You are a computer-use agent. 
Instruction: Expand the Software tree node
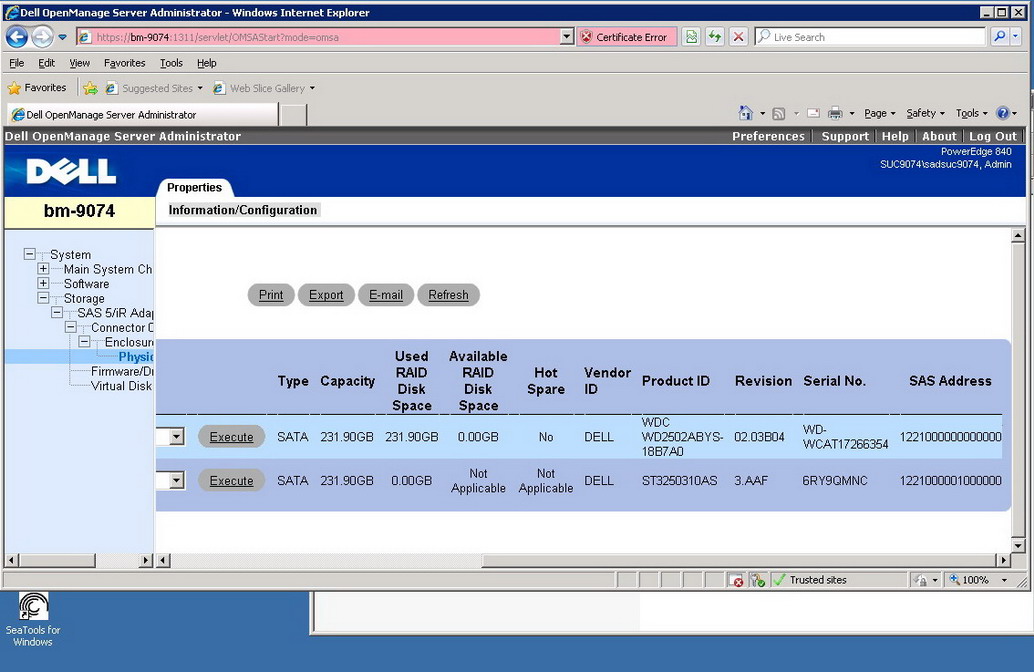pyautogui.click(x=43, y=283)
